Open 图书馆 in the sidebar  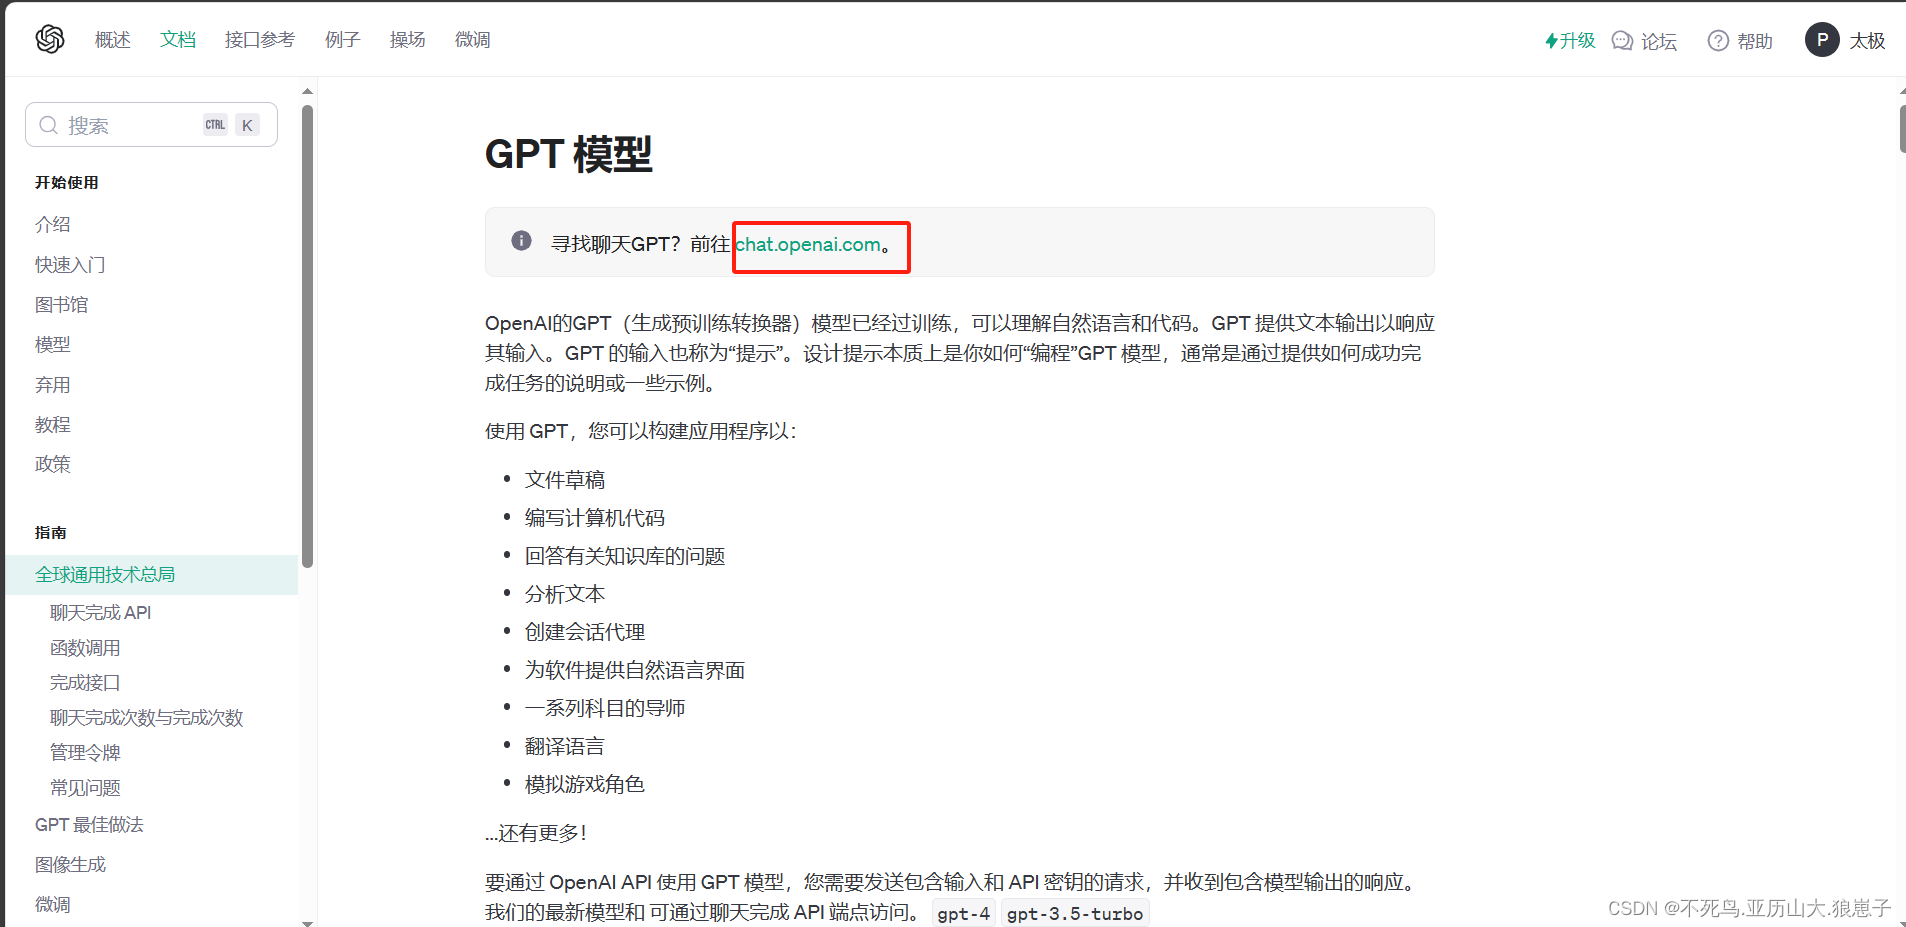pyautogui.click(x=62, y=304)
